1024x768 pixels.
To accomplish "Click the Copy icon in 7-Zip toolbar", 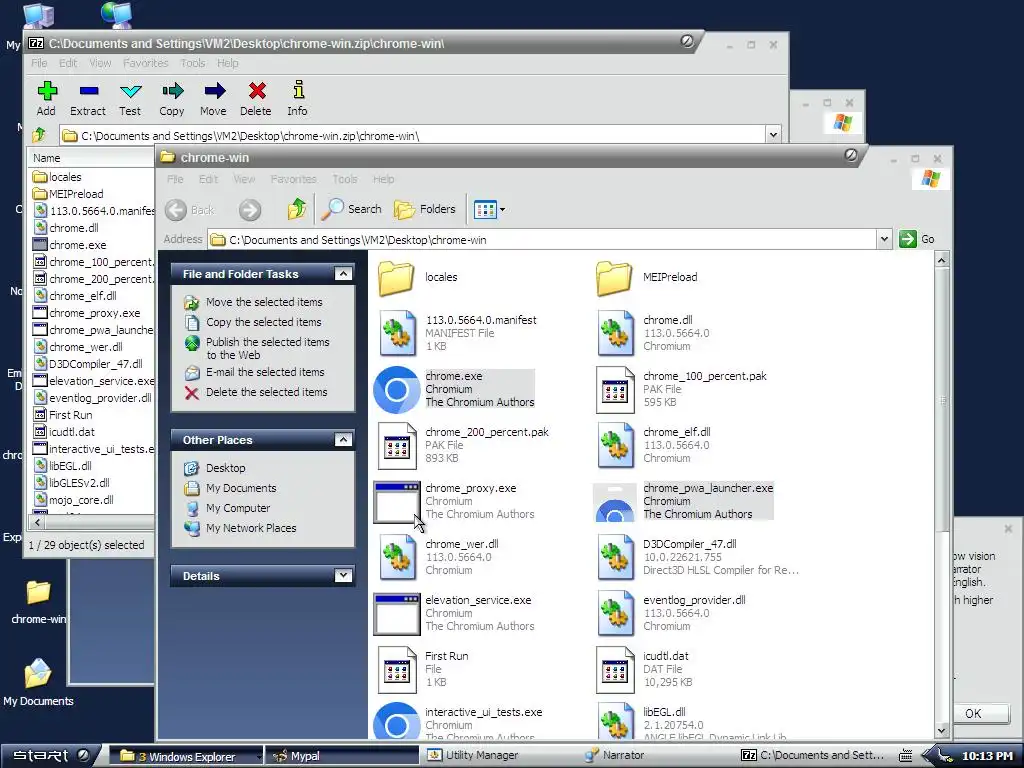I will (x=172, y=99).
